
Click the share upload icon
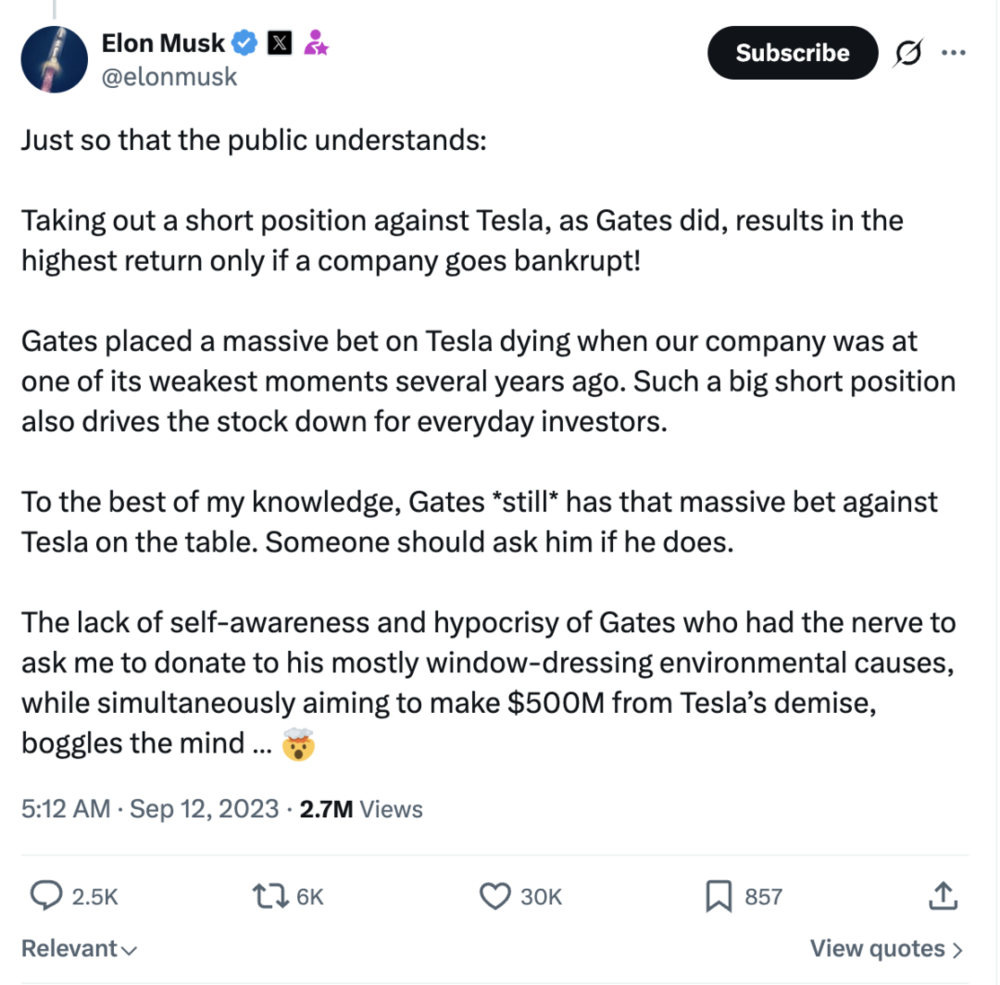pos(942,896)
